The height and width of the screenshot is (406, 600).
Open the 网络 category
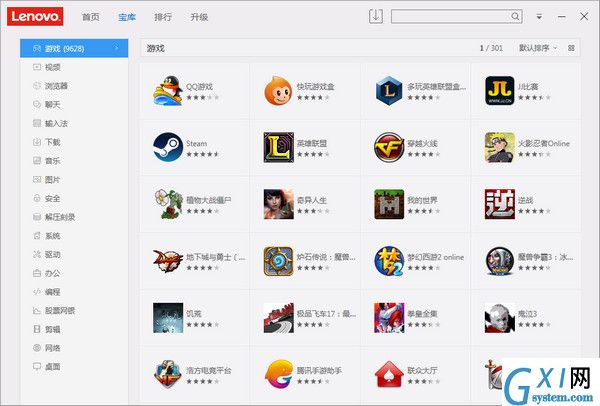coord(74,348)
